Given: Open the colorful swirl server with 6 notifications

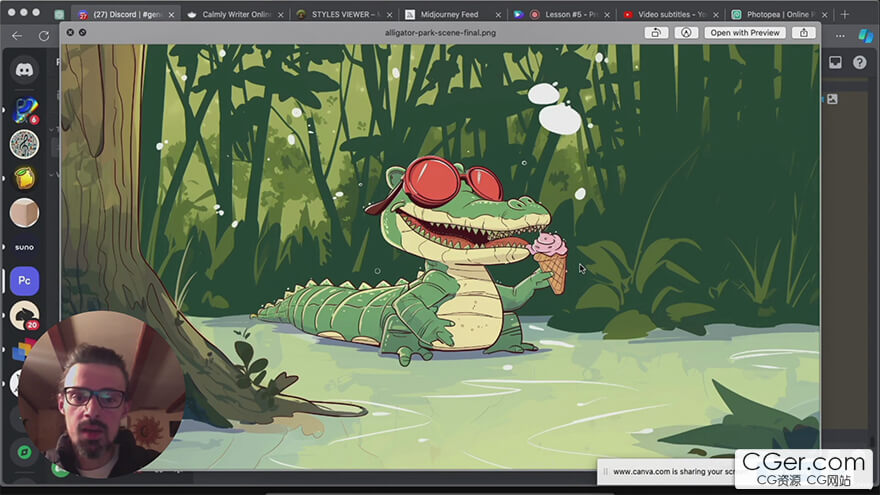Looking at the screenshot, I should click(25, 111).
